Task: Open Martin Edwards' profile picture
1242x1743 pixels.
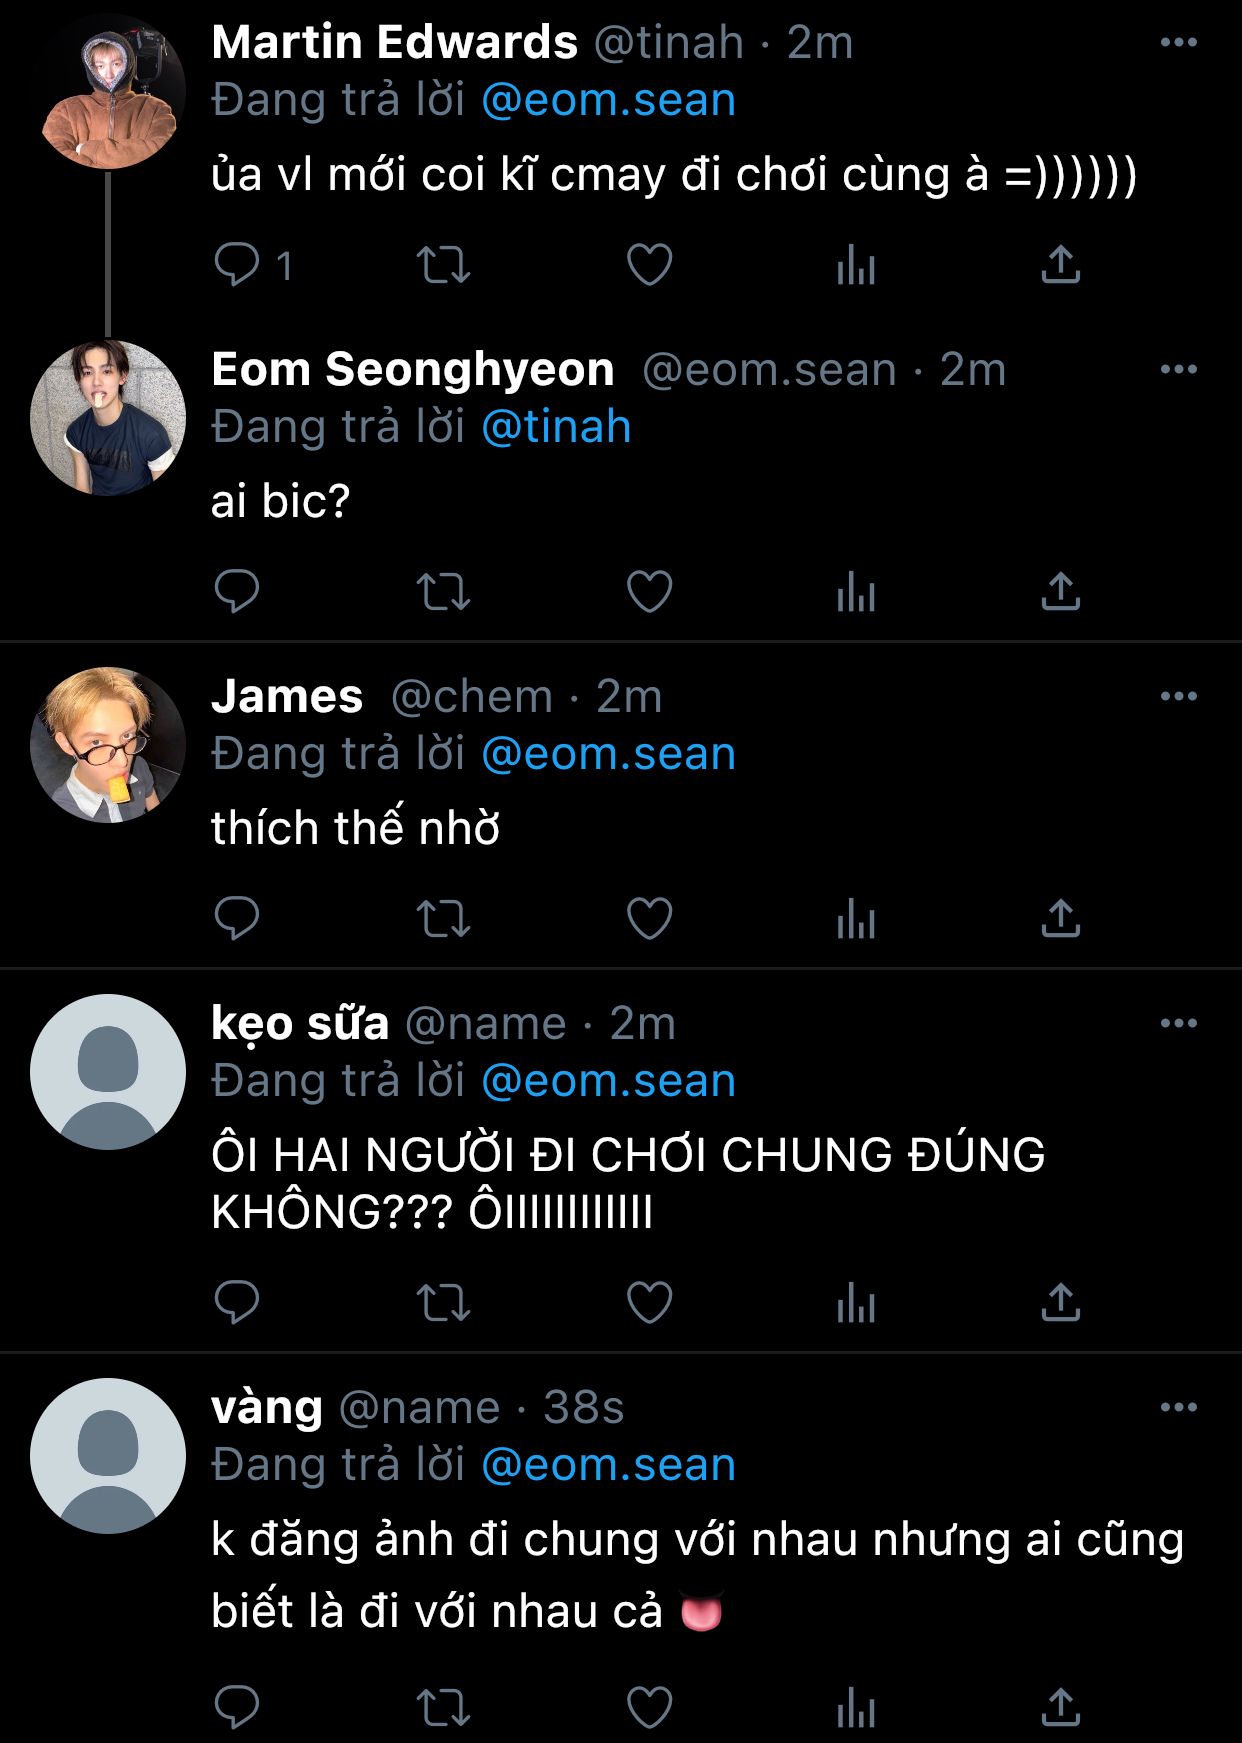Action: click(x=108, y=92)
